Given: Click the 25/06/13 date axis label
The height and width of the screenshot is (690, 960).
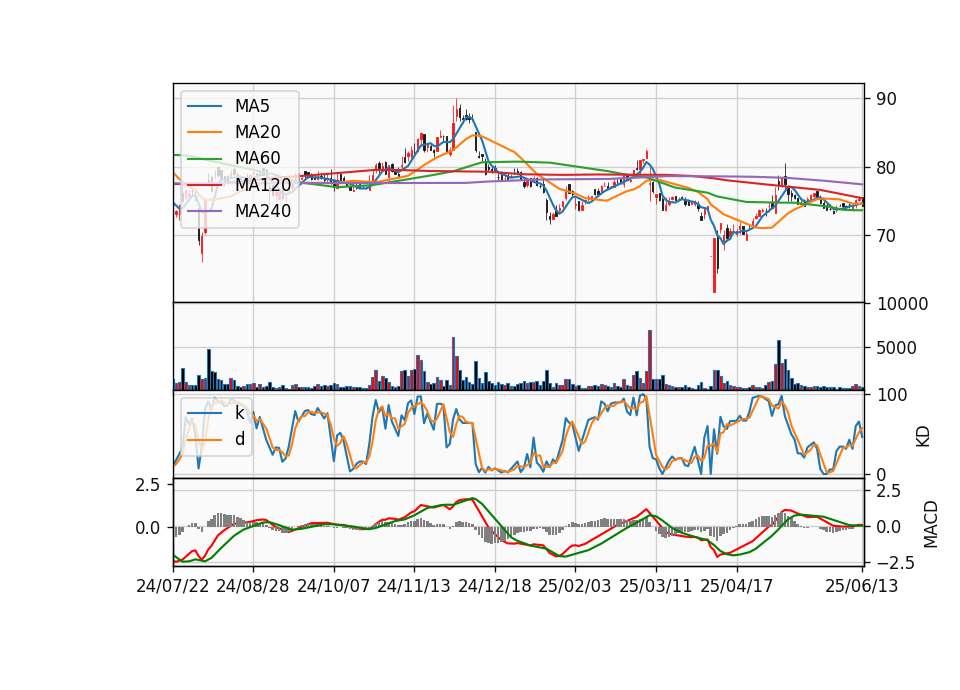Looking at the screenshot, I should click(862, 586).
